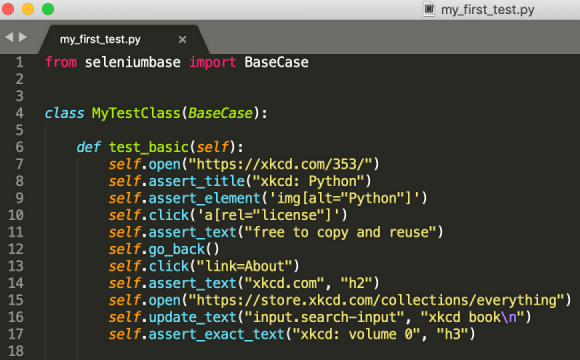Click line number 4 in gutter

point(20,113)
